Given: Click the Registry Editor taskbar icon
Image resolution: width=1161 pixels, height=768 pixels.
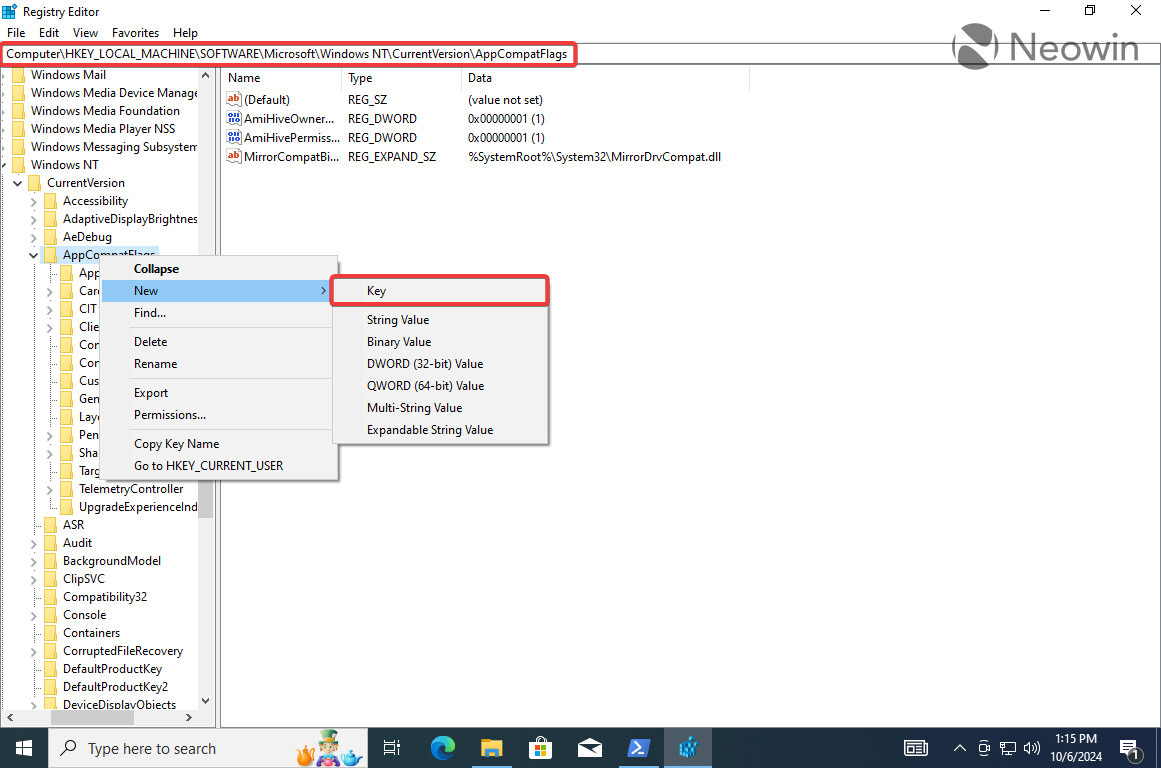Looking at the screenshot, I should click(x=688, y=748).
